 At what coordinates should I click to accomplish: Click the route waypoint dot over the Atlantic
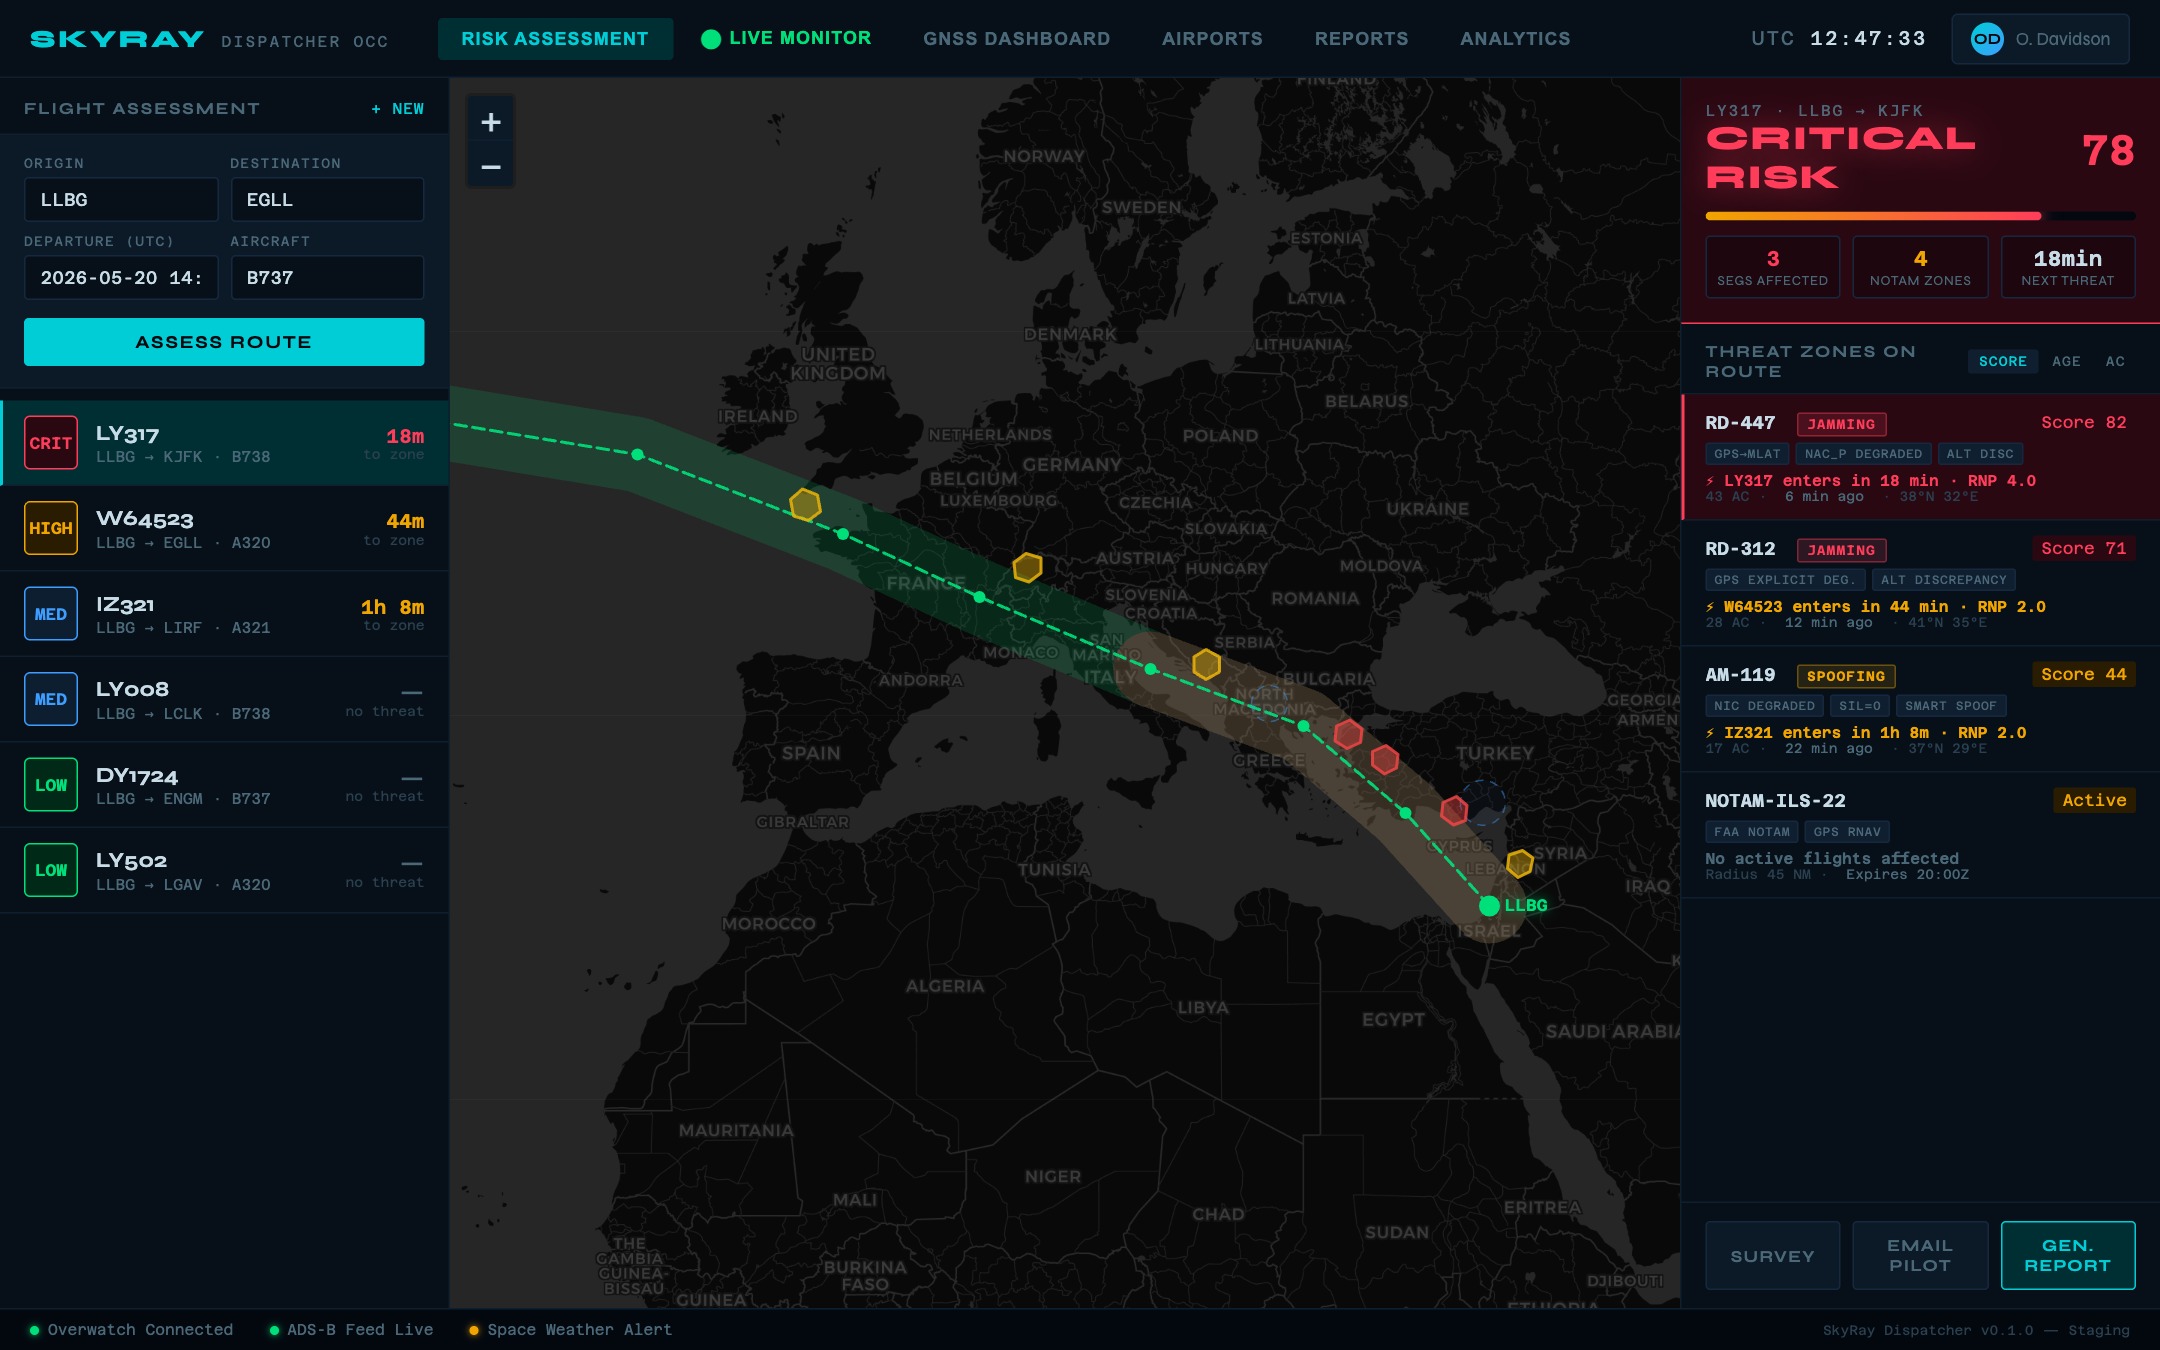638,454
